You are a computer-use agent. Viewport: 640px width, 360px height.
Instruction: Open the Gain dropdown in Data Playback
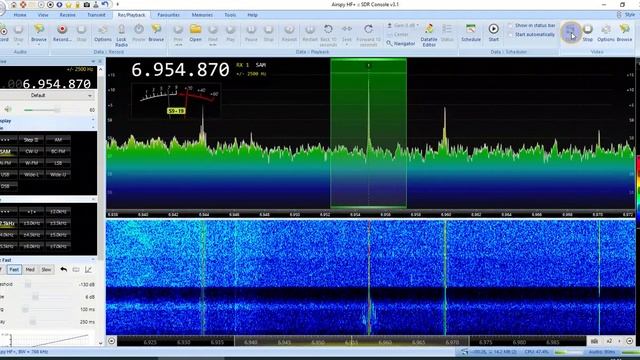coord(403,25)
